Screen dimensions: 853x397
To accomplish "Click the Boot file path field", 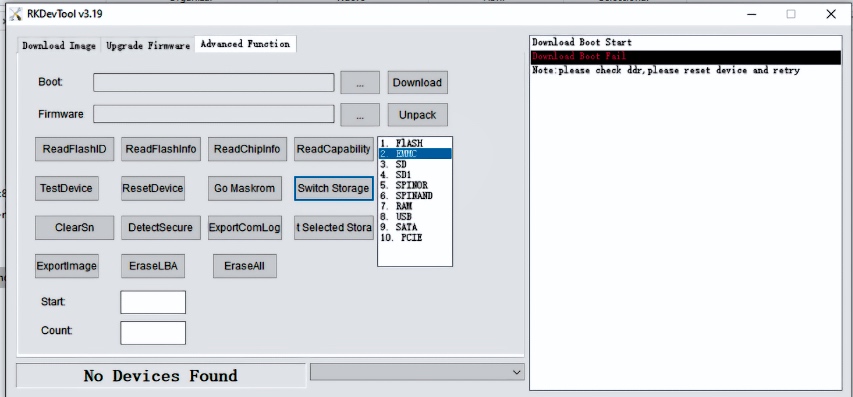I will point(213,83).
